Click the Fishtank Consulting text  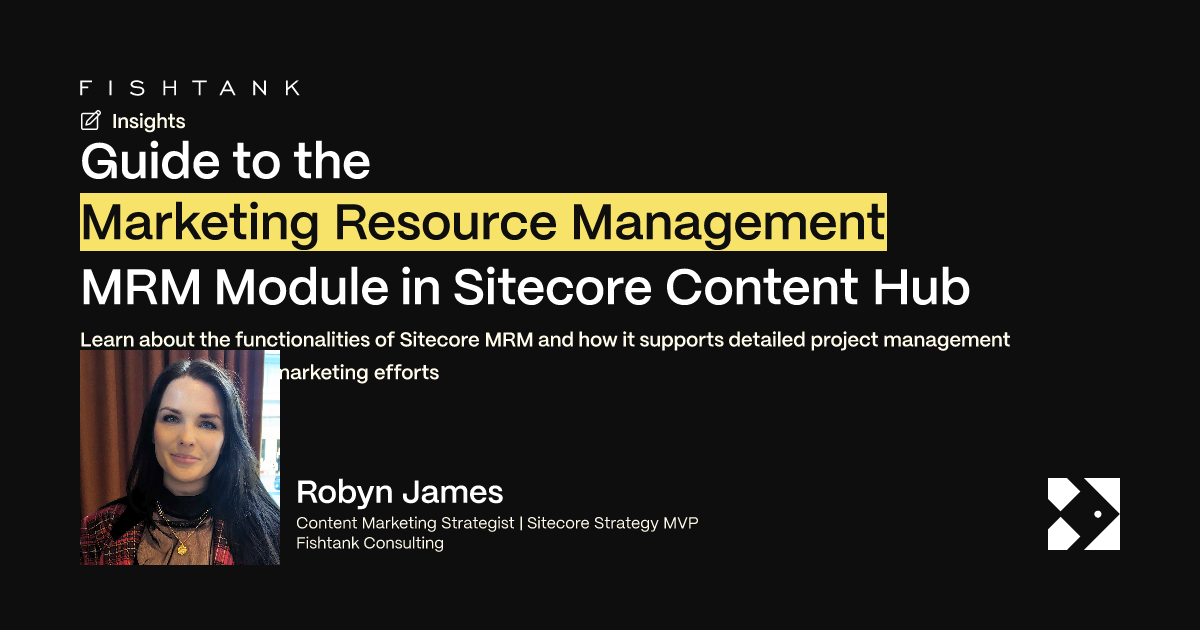[x=371, y=543]
